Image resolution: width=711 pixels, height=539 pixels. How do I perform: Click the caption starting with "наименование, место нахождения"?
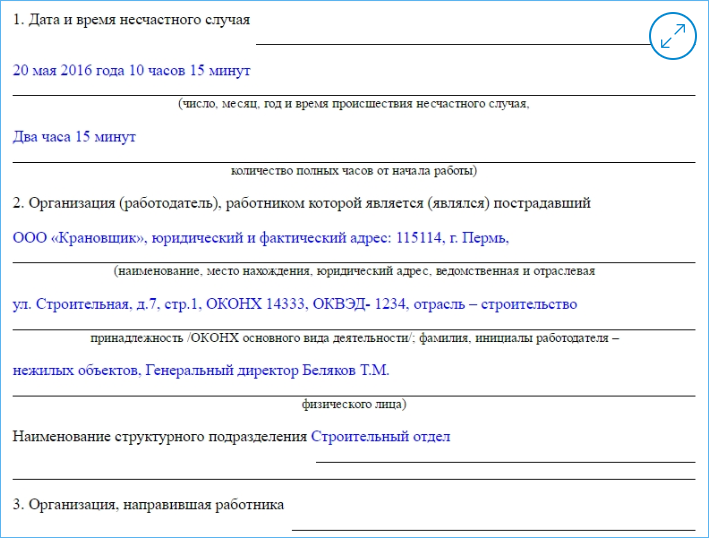[x=354, y=270]
